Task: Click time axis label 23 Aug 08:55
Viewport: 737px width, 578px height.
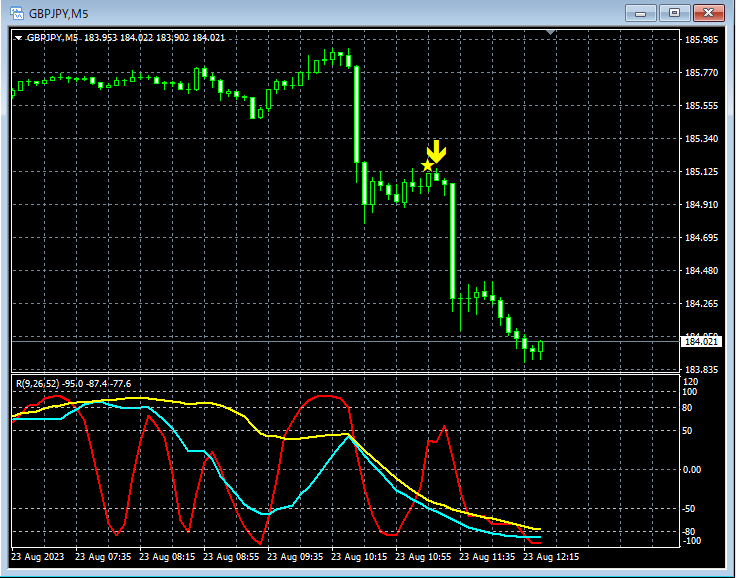Action: [231, 557]
